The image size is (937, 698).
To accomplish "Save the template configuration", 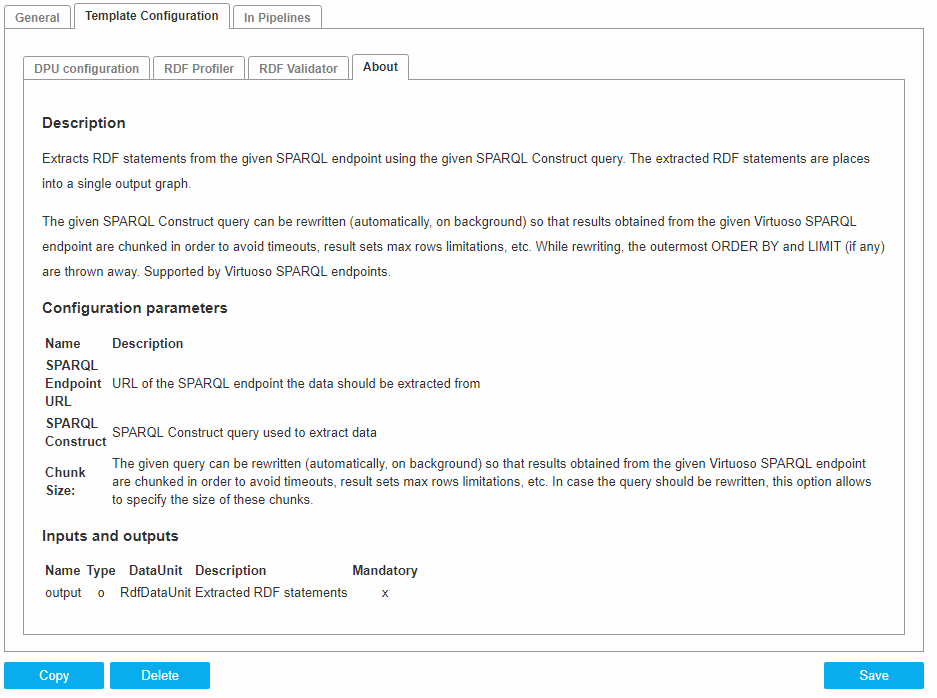I will coord(874,676).
